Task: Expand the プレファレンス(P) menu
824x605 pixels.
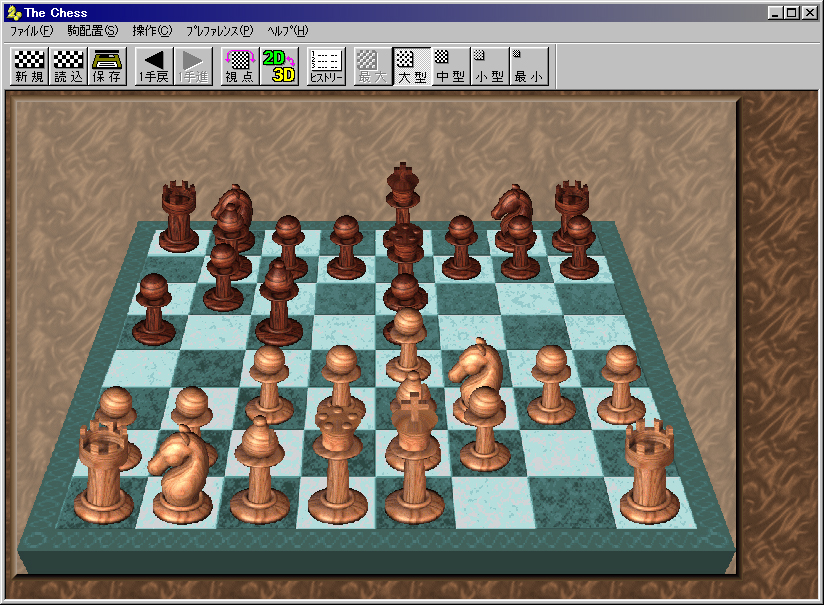Action: pyautogui.click(x=219, y=31)
